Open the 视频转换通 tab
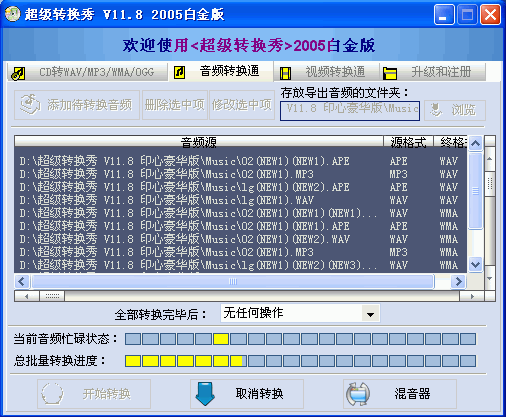The image size is (506, 417). coord(326,72)
